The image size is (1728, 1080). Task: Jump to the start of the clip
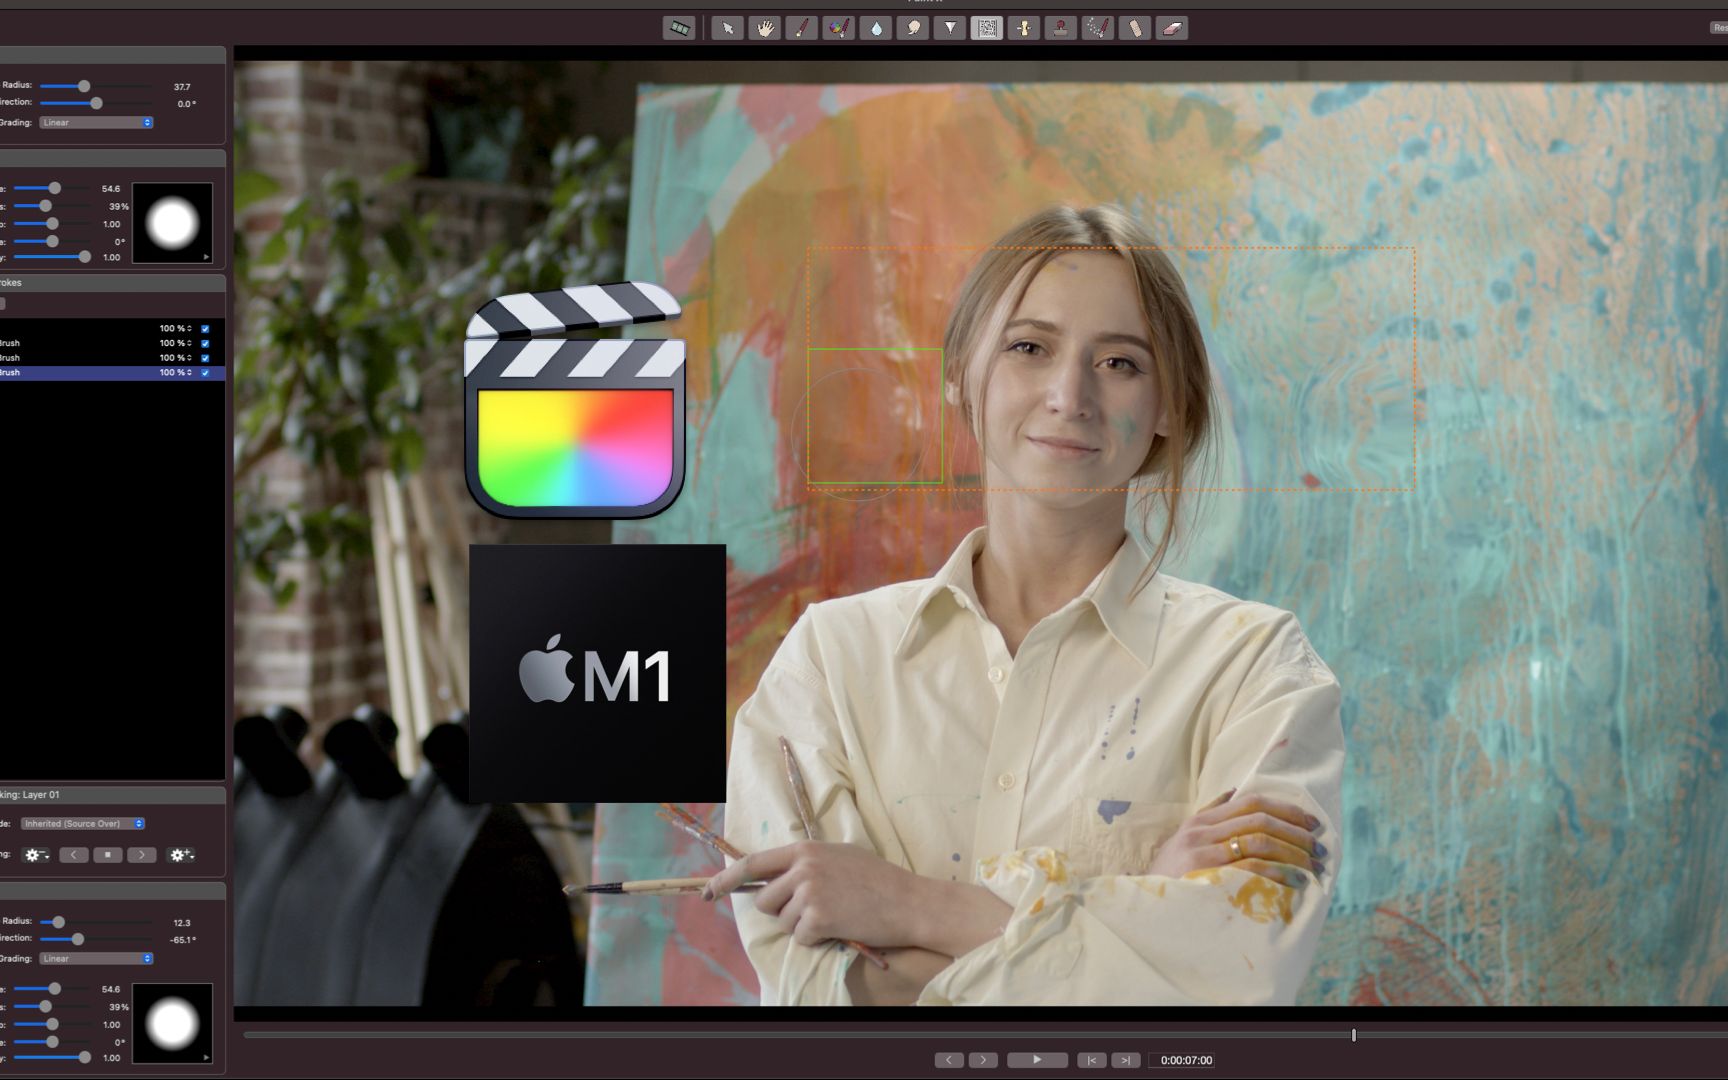tap(1091, 1060)
